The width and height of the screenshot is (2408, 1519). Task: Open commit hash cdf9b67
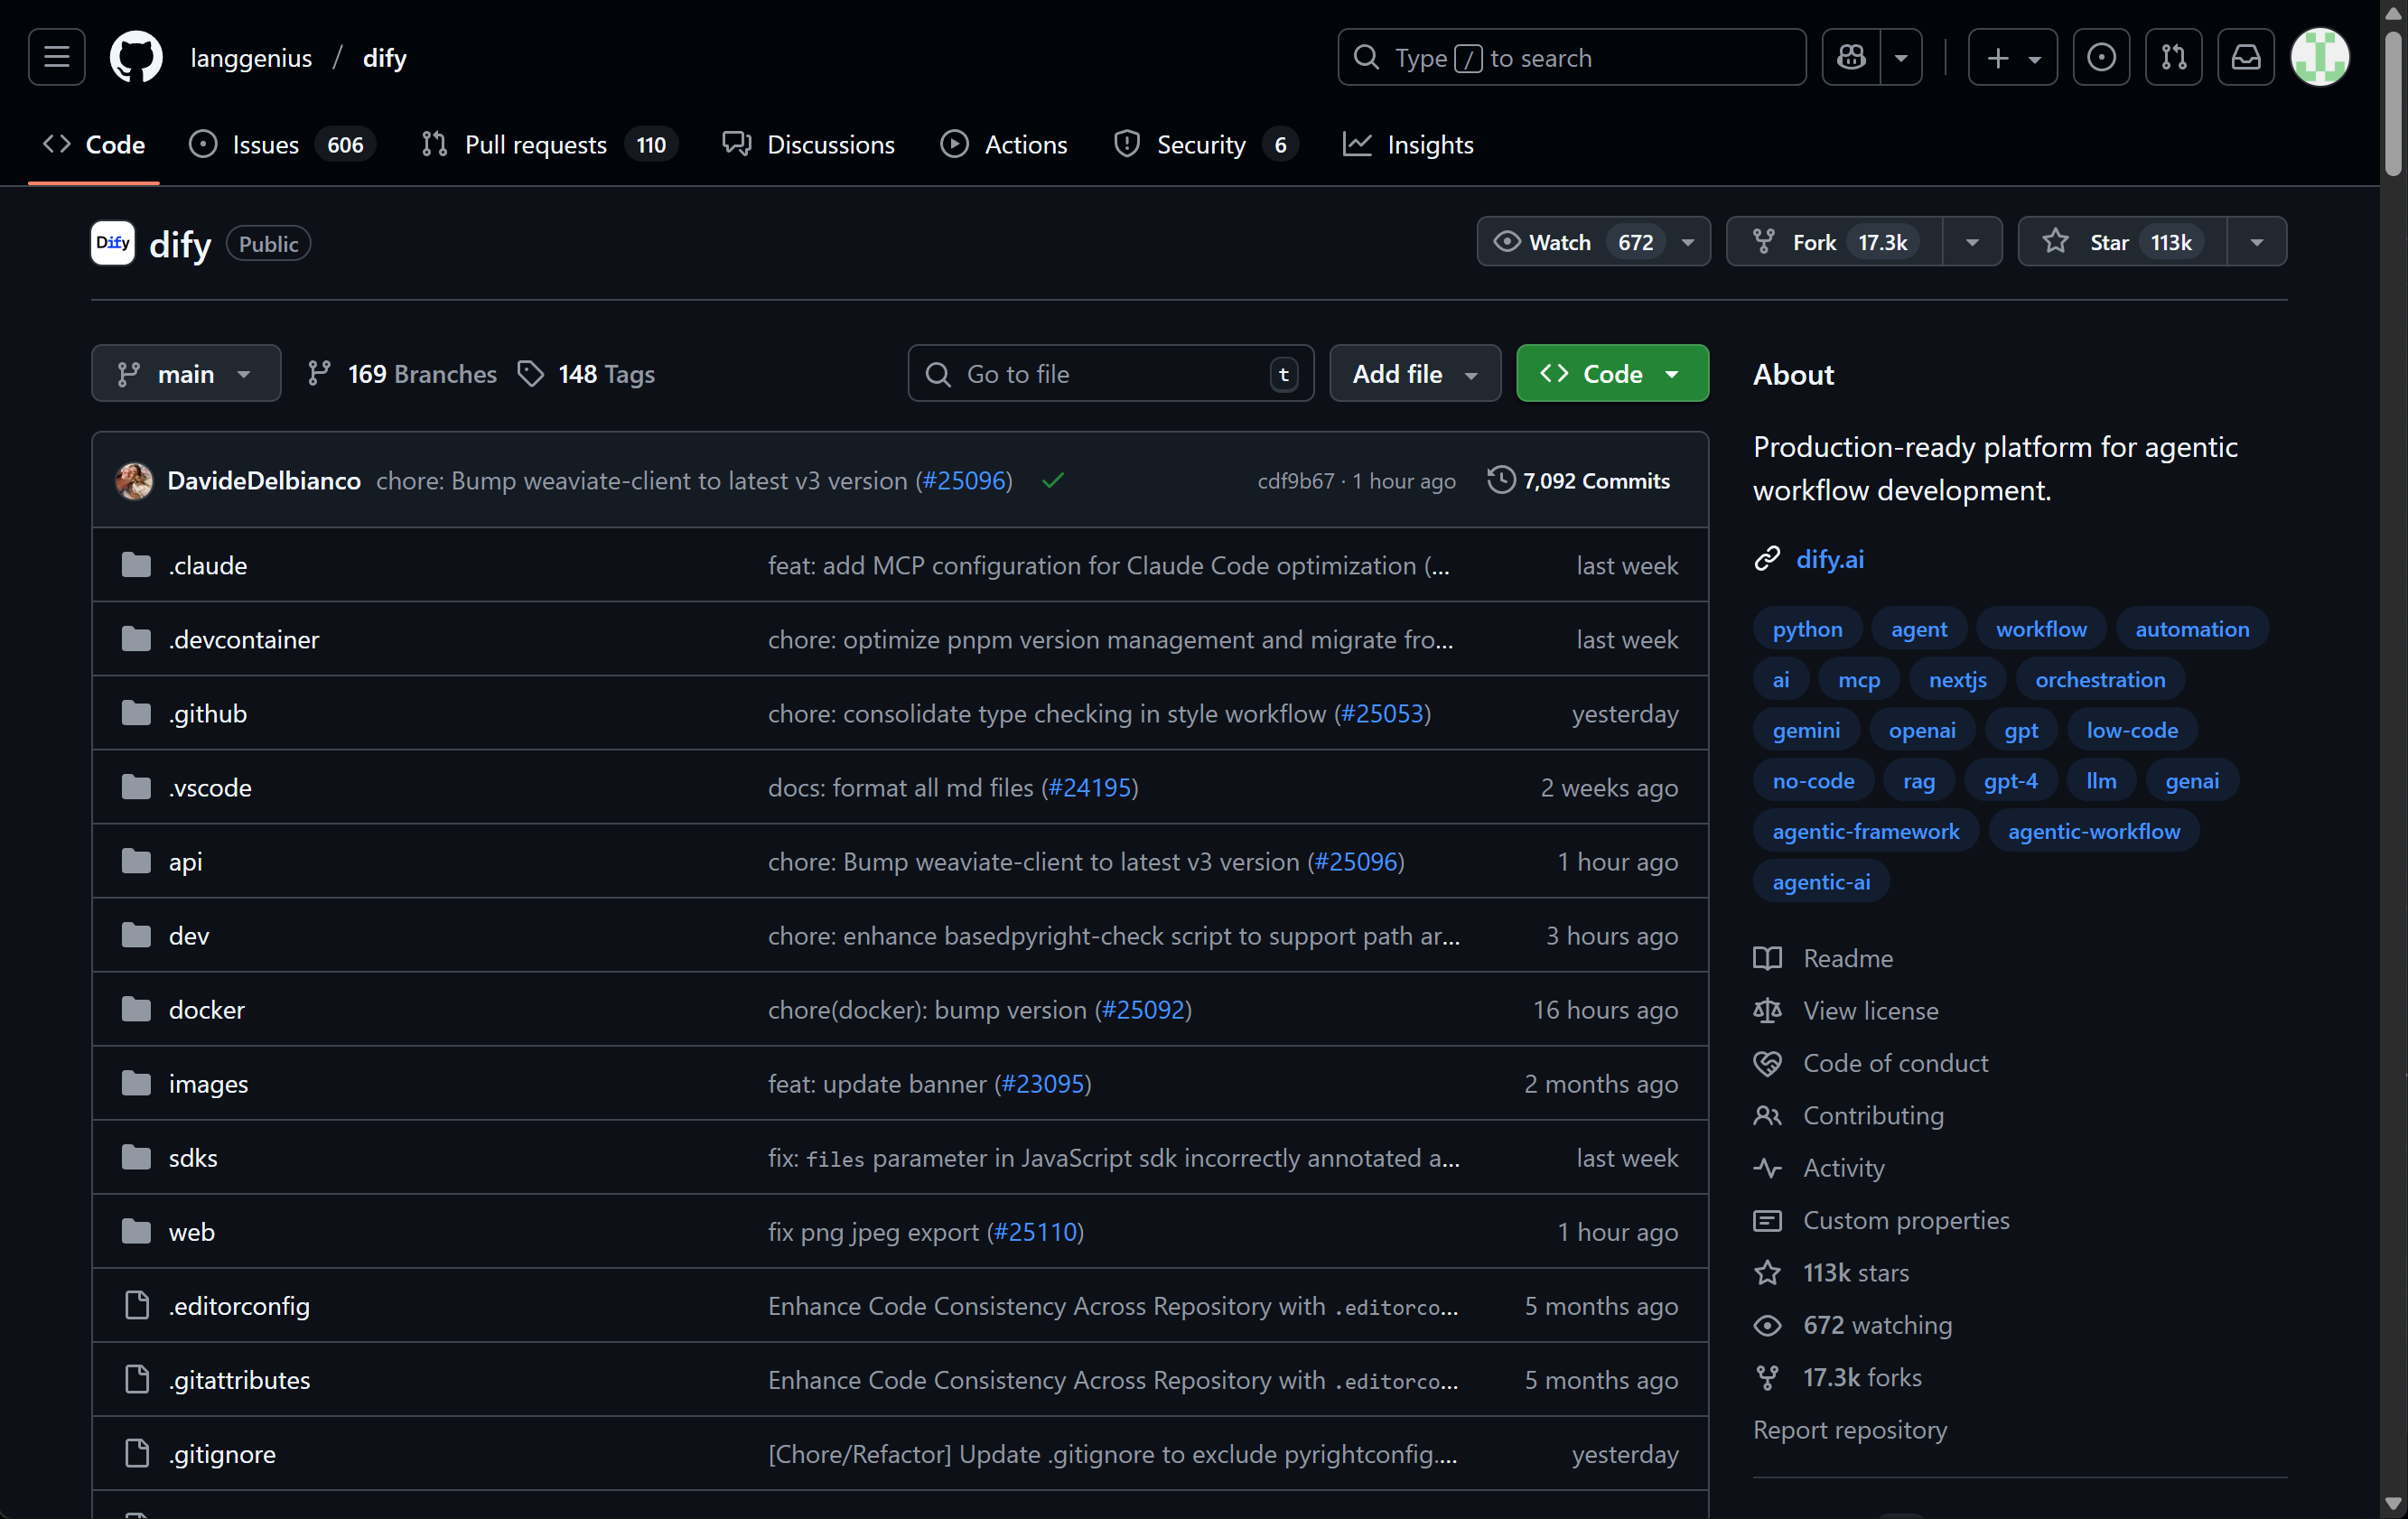pyautogui.click(x=1295, y=481)
